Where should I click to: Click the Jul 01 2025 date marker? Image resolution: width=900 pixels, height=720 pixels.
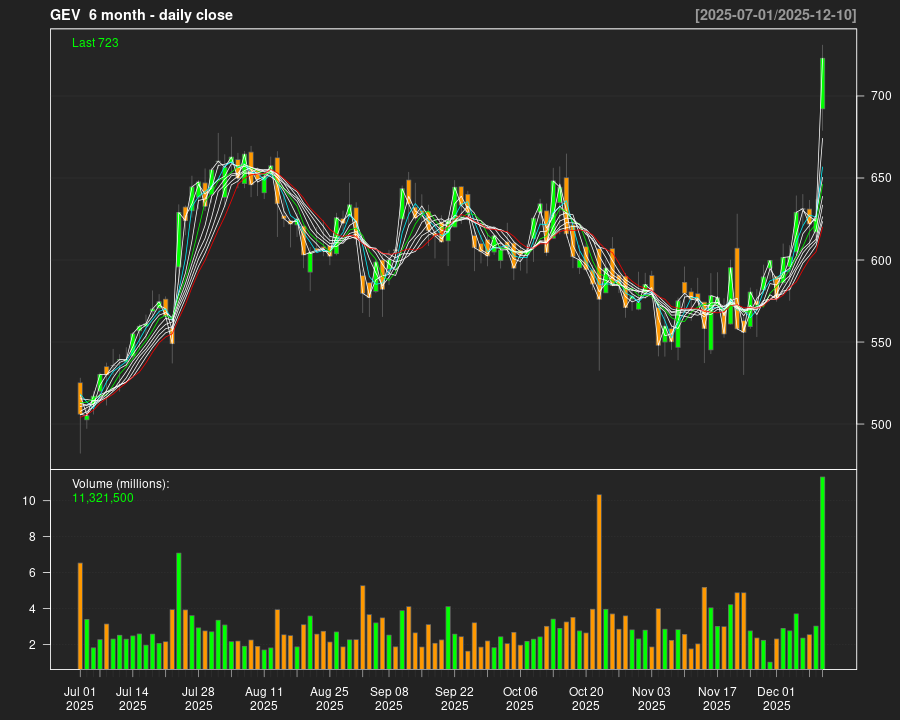[x=80, y=698]
